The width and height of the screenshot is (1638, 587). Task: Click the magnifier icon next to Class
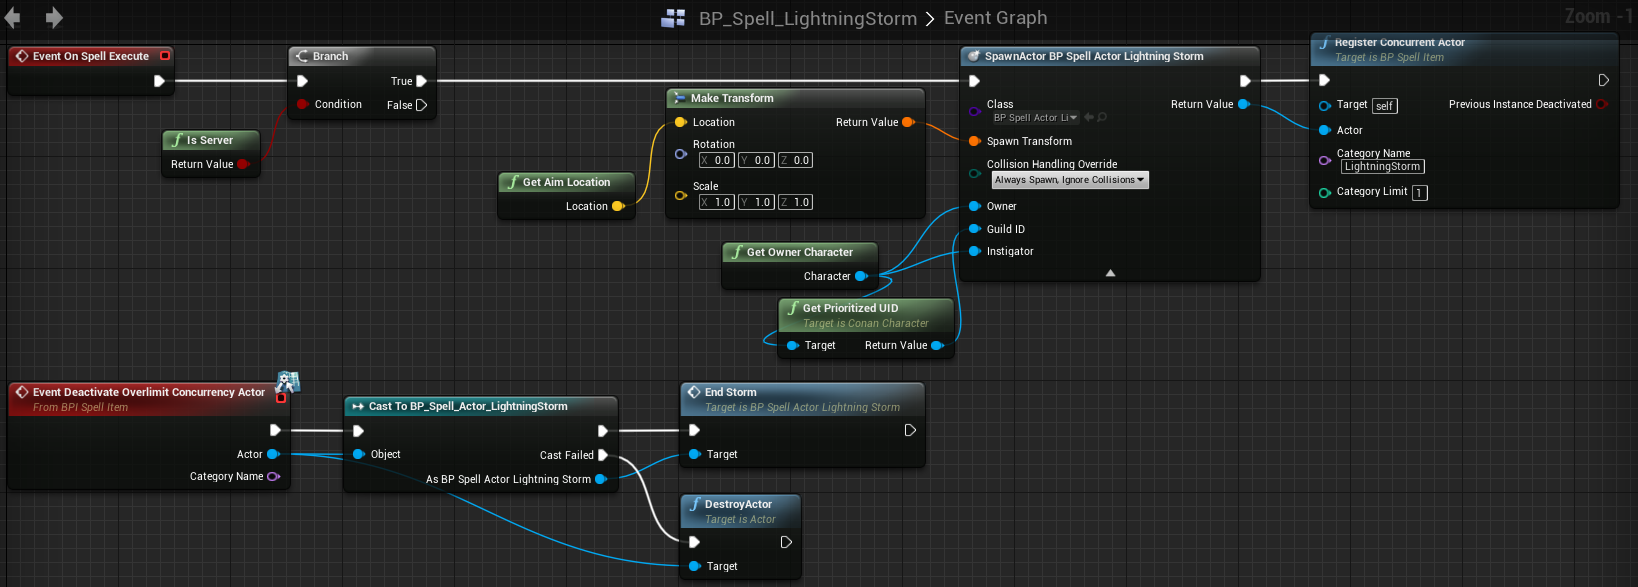1102,118
